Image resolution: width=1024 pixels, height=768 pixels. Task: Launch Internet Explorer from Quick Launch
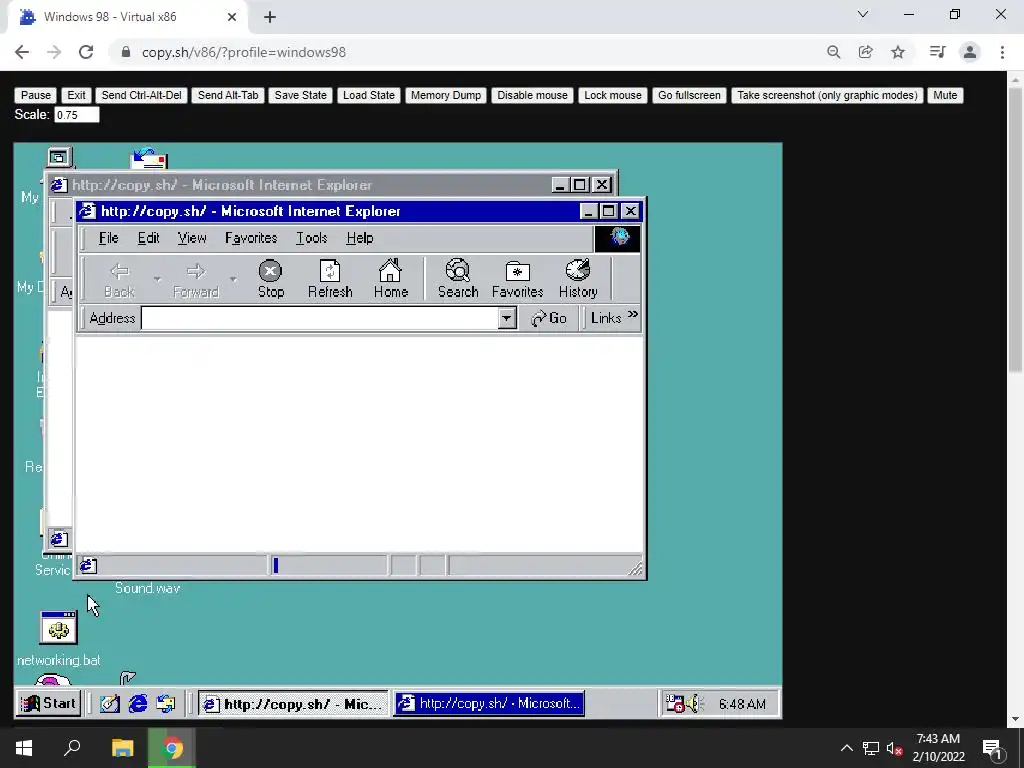click(138, 703)
